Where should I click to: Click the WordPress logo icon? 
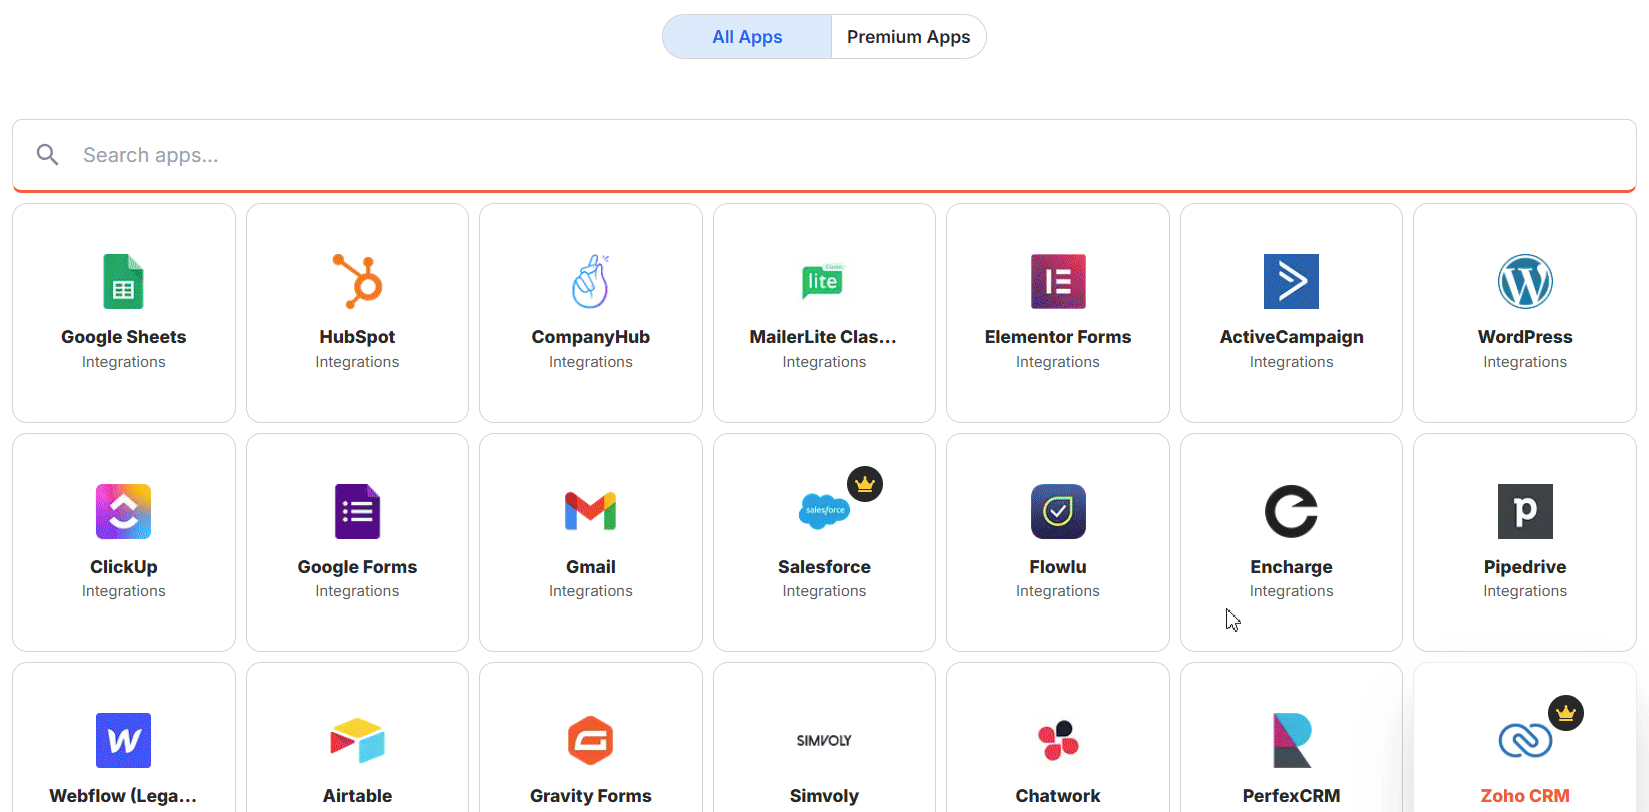point(1524,282)
